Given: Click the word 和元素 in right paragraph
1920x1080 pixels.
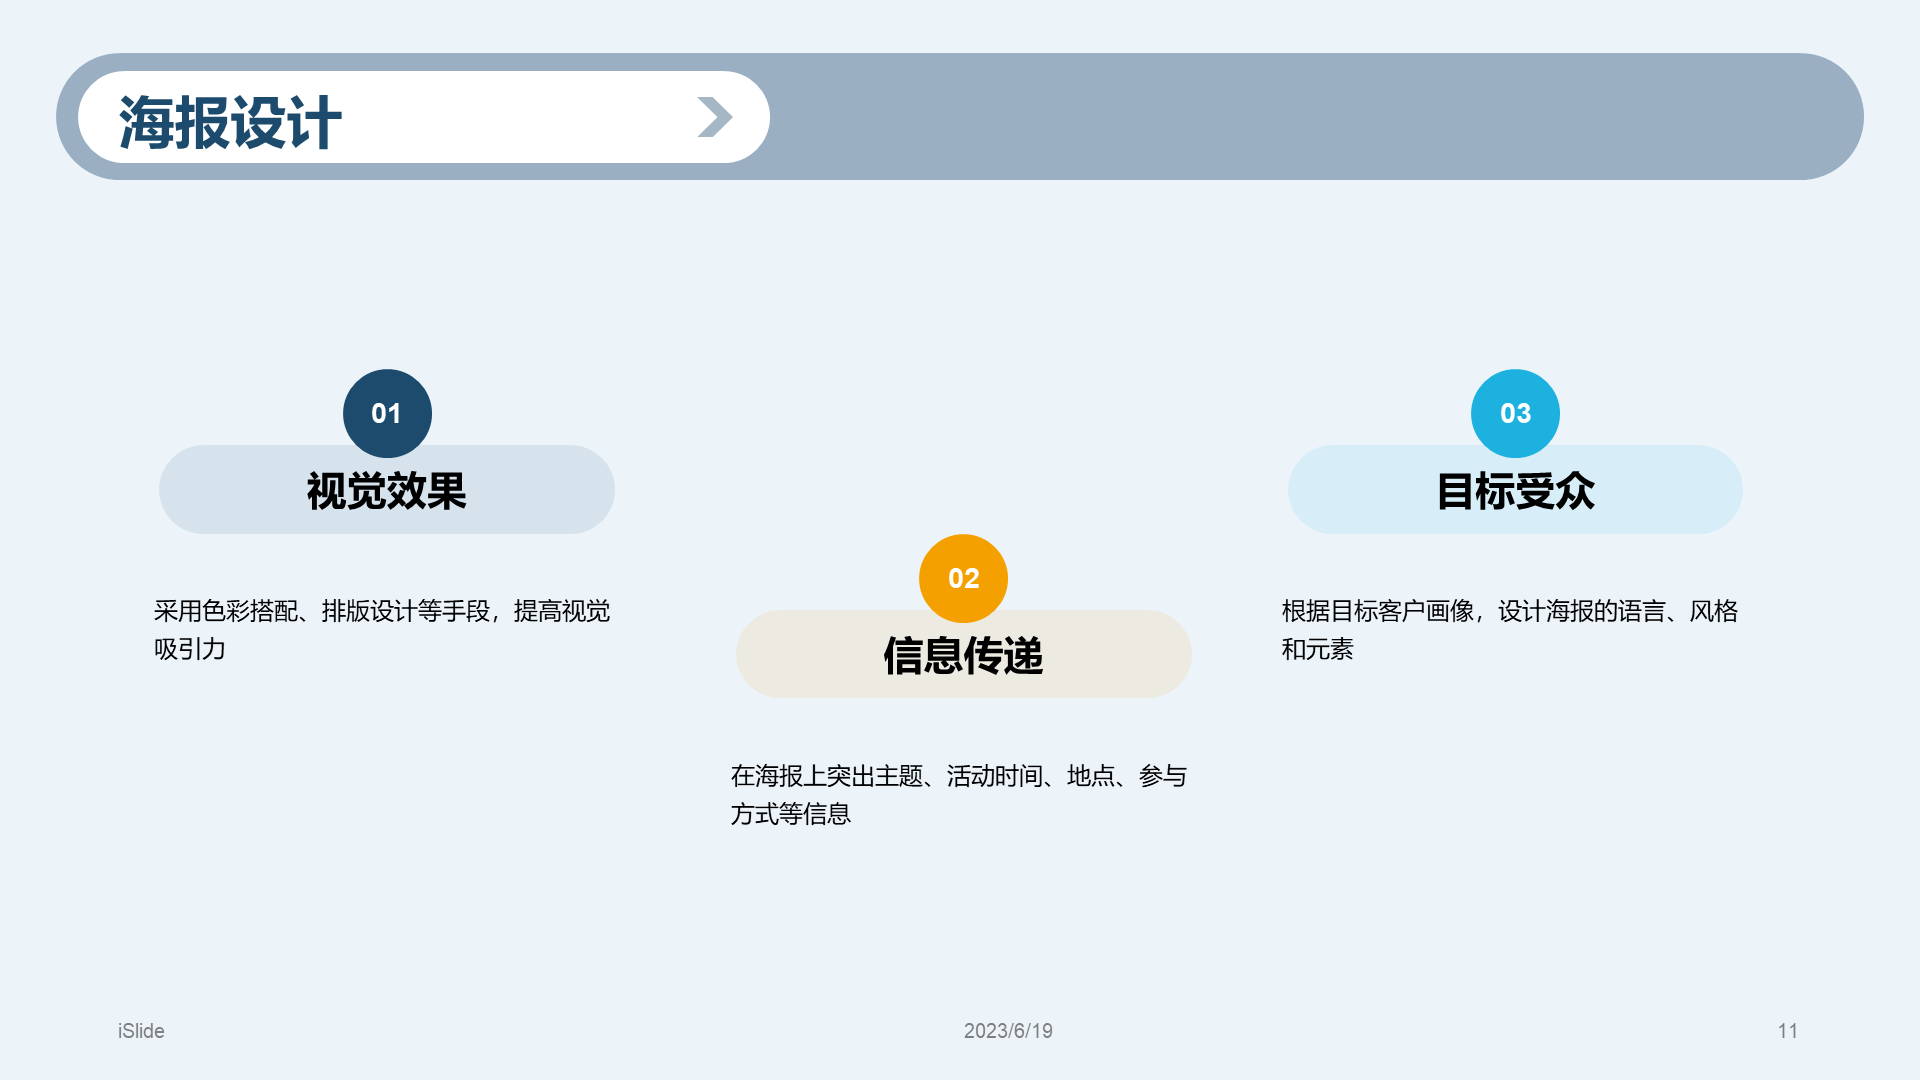Looking at the screenshot, I should click(1317, 650).
